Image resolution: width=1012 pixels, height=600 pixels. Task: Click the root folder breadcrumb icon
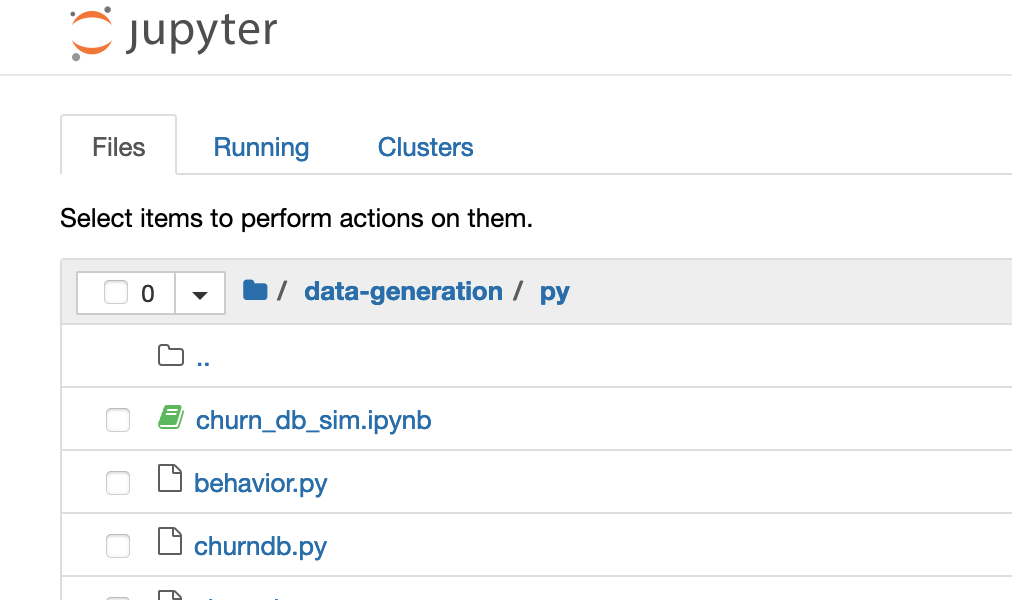[x=255, y=290]
